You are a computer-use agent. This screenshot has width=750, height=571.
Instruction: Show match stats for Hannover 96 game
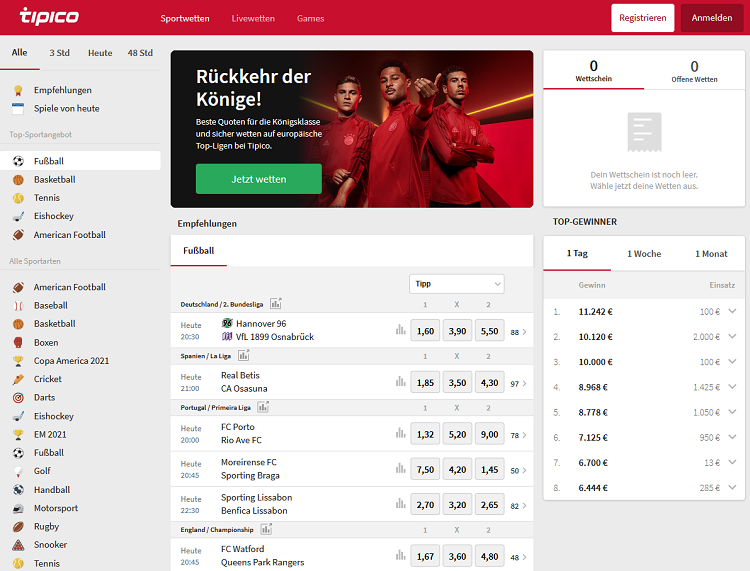pyautogui.click(x=400, y=330)
